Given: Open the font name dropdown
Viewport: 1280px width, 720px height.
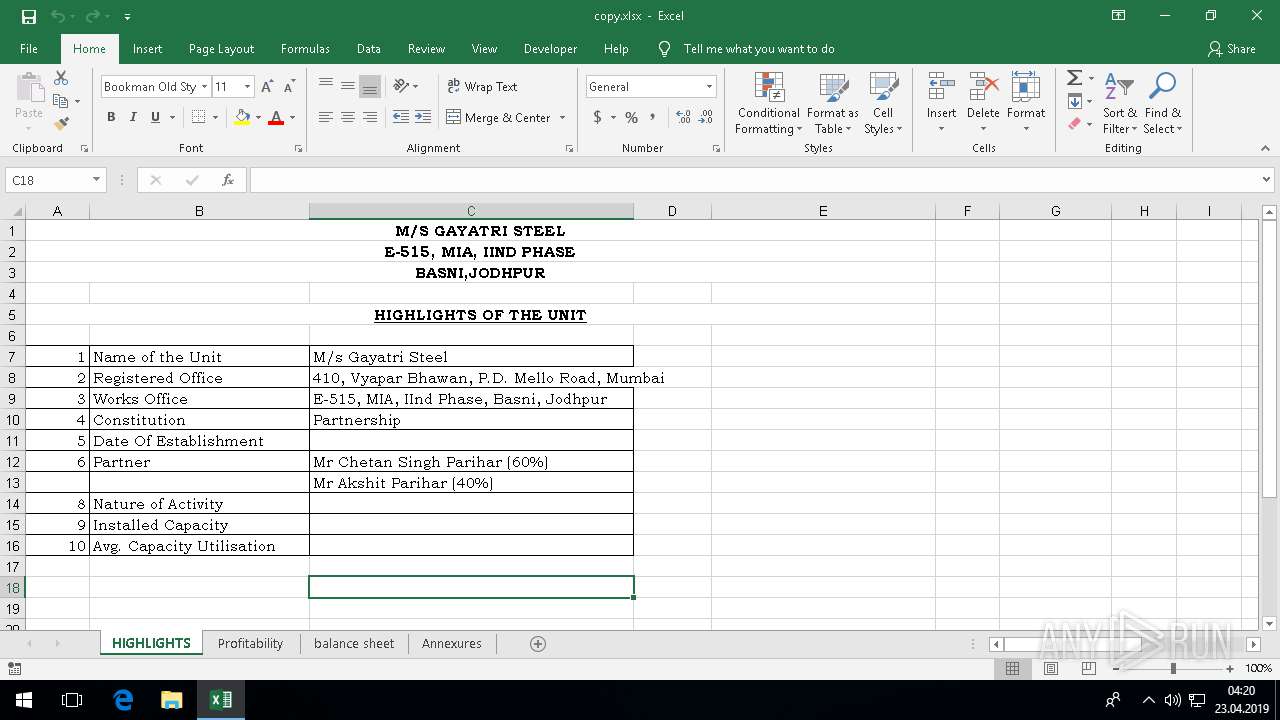Looking at the screenshot, I should (204, 87).
